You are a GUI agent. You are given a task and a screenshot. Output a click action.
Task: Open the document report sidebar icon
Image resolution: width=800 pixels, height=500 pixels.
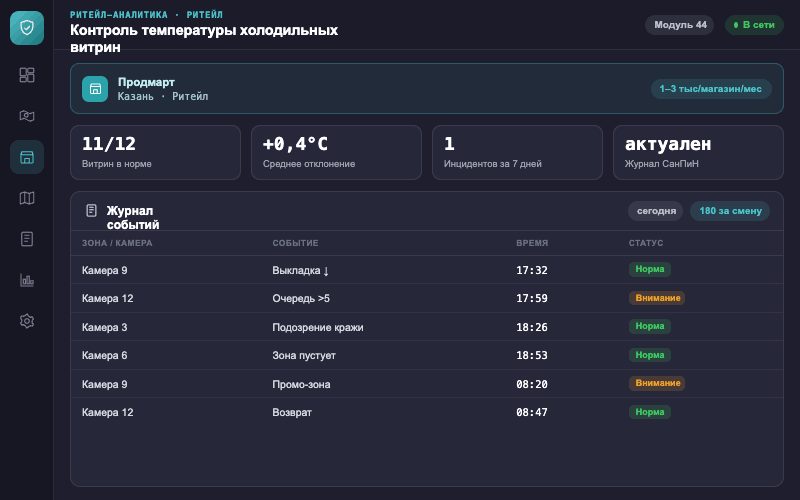click(x=27, y=239)
